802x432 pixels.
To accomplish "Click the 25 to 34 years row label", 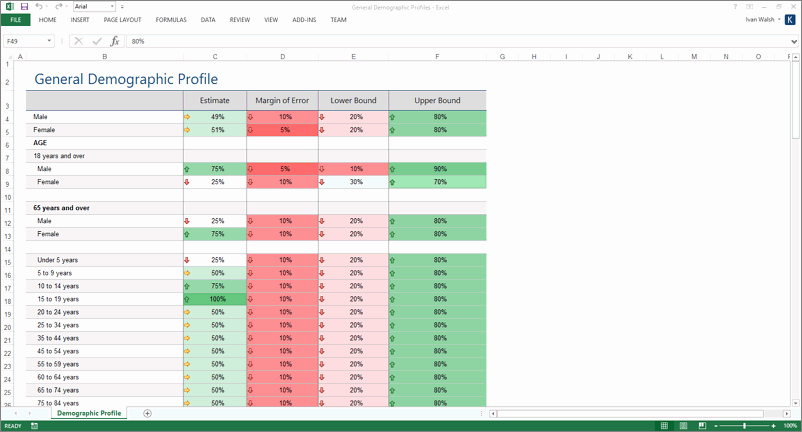I will [58, 325].
